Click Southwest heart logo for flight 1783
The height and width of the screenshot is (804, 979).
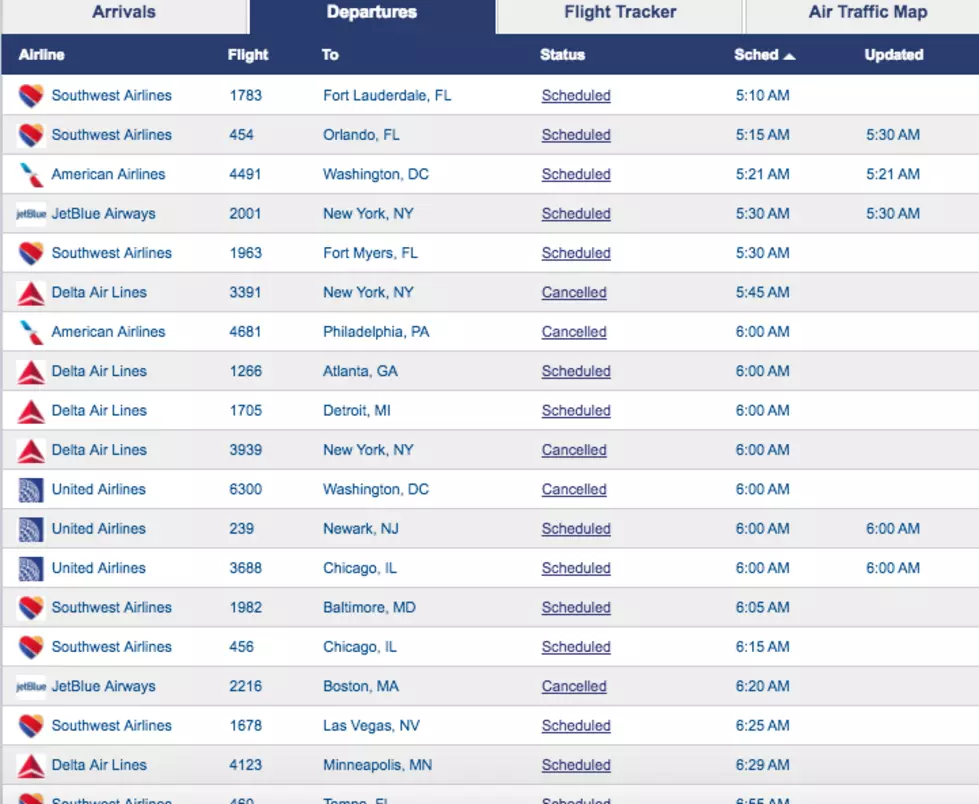click(x=31, y=96)
